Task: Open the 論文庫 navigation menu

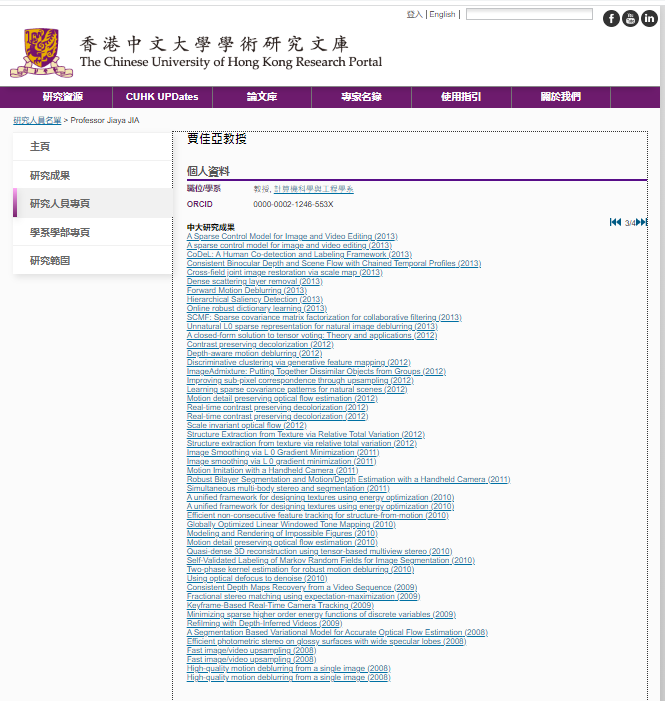Action: [x=262, y=97]
